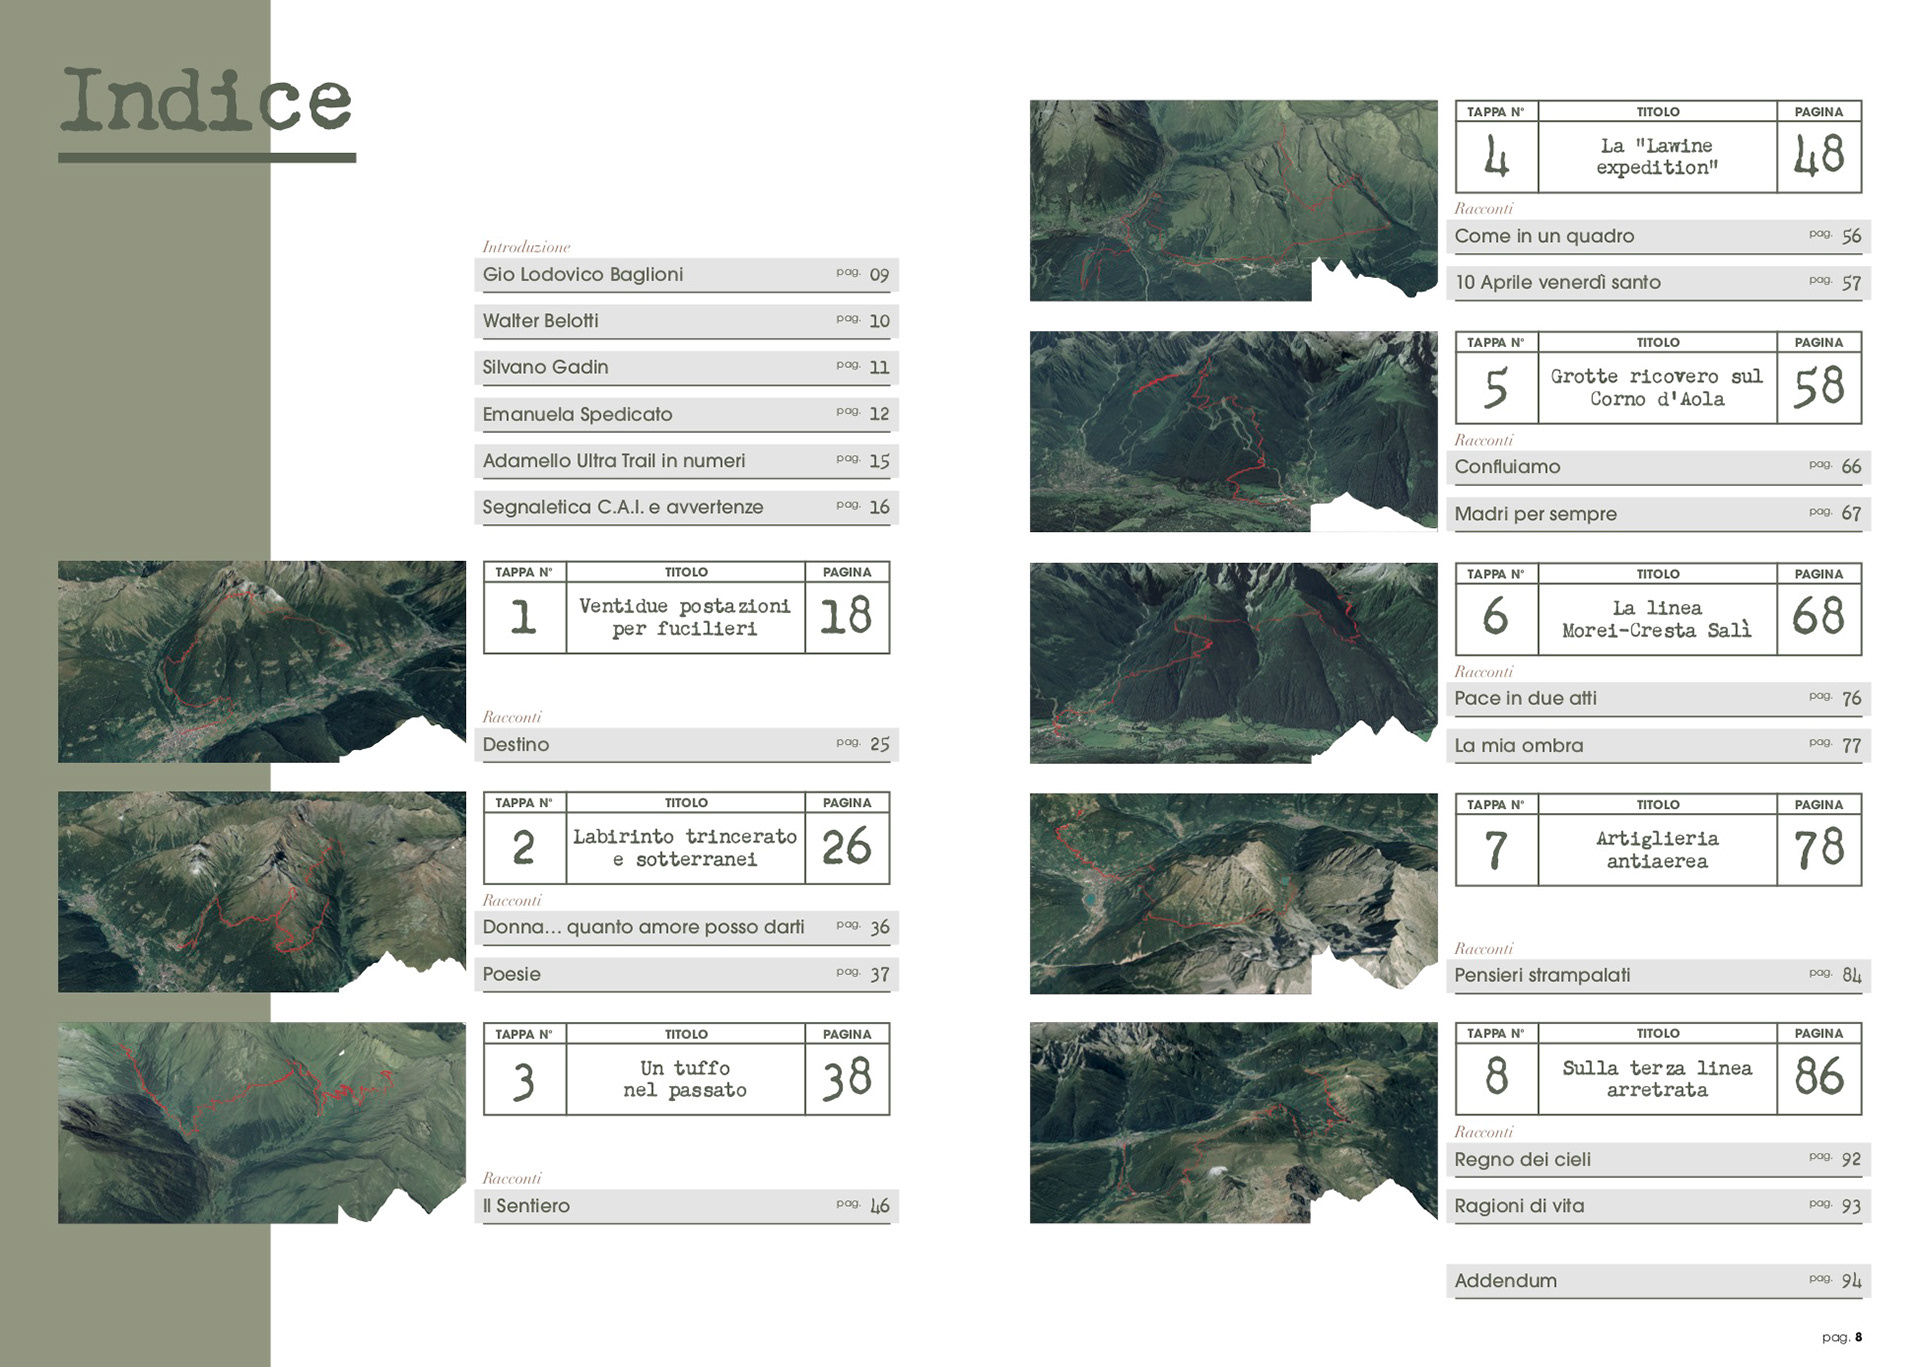Click the 'Introduzione' section label
This screenshot has width=1920, height=1367.
[526, 247]
